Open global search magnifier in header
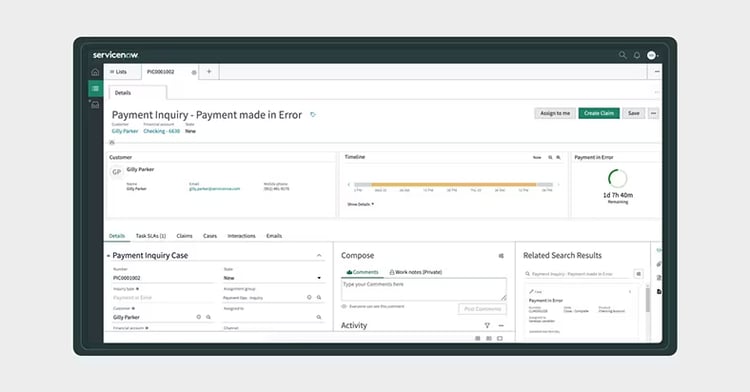The width and height of the screenshot is (750, 392). pyautogui.click(x=622, y=55)
